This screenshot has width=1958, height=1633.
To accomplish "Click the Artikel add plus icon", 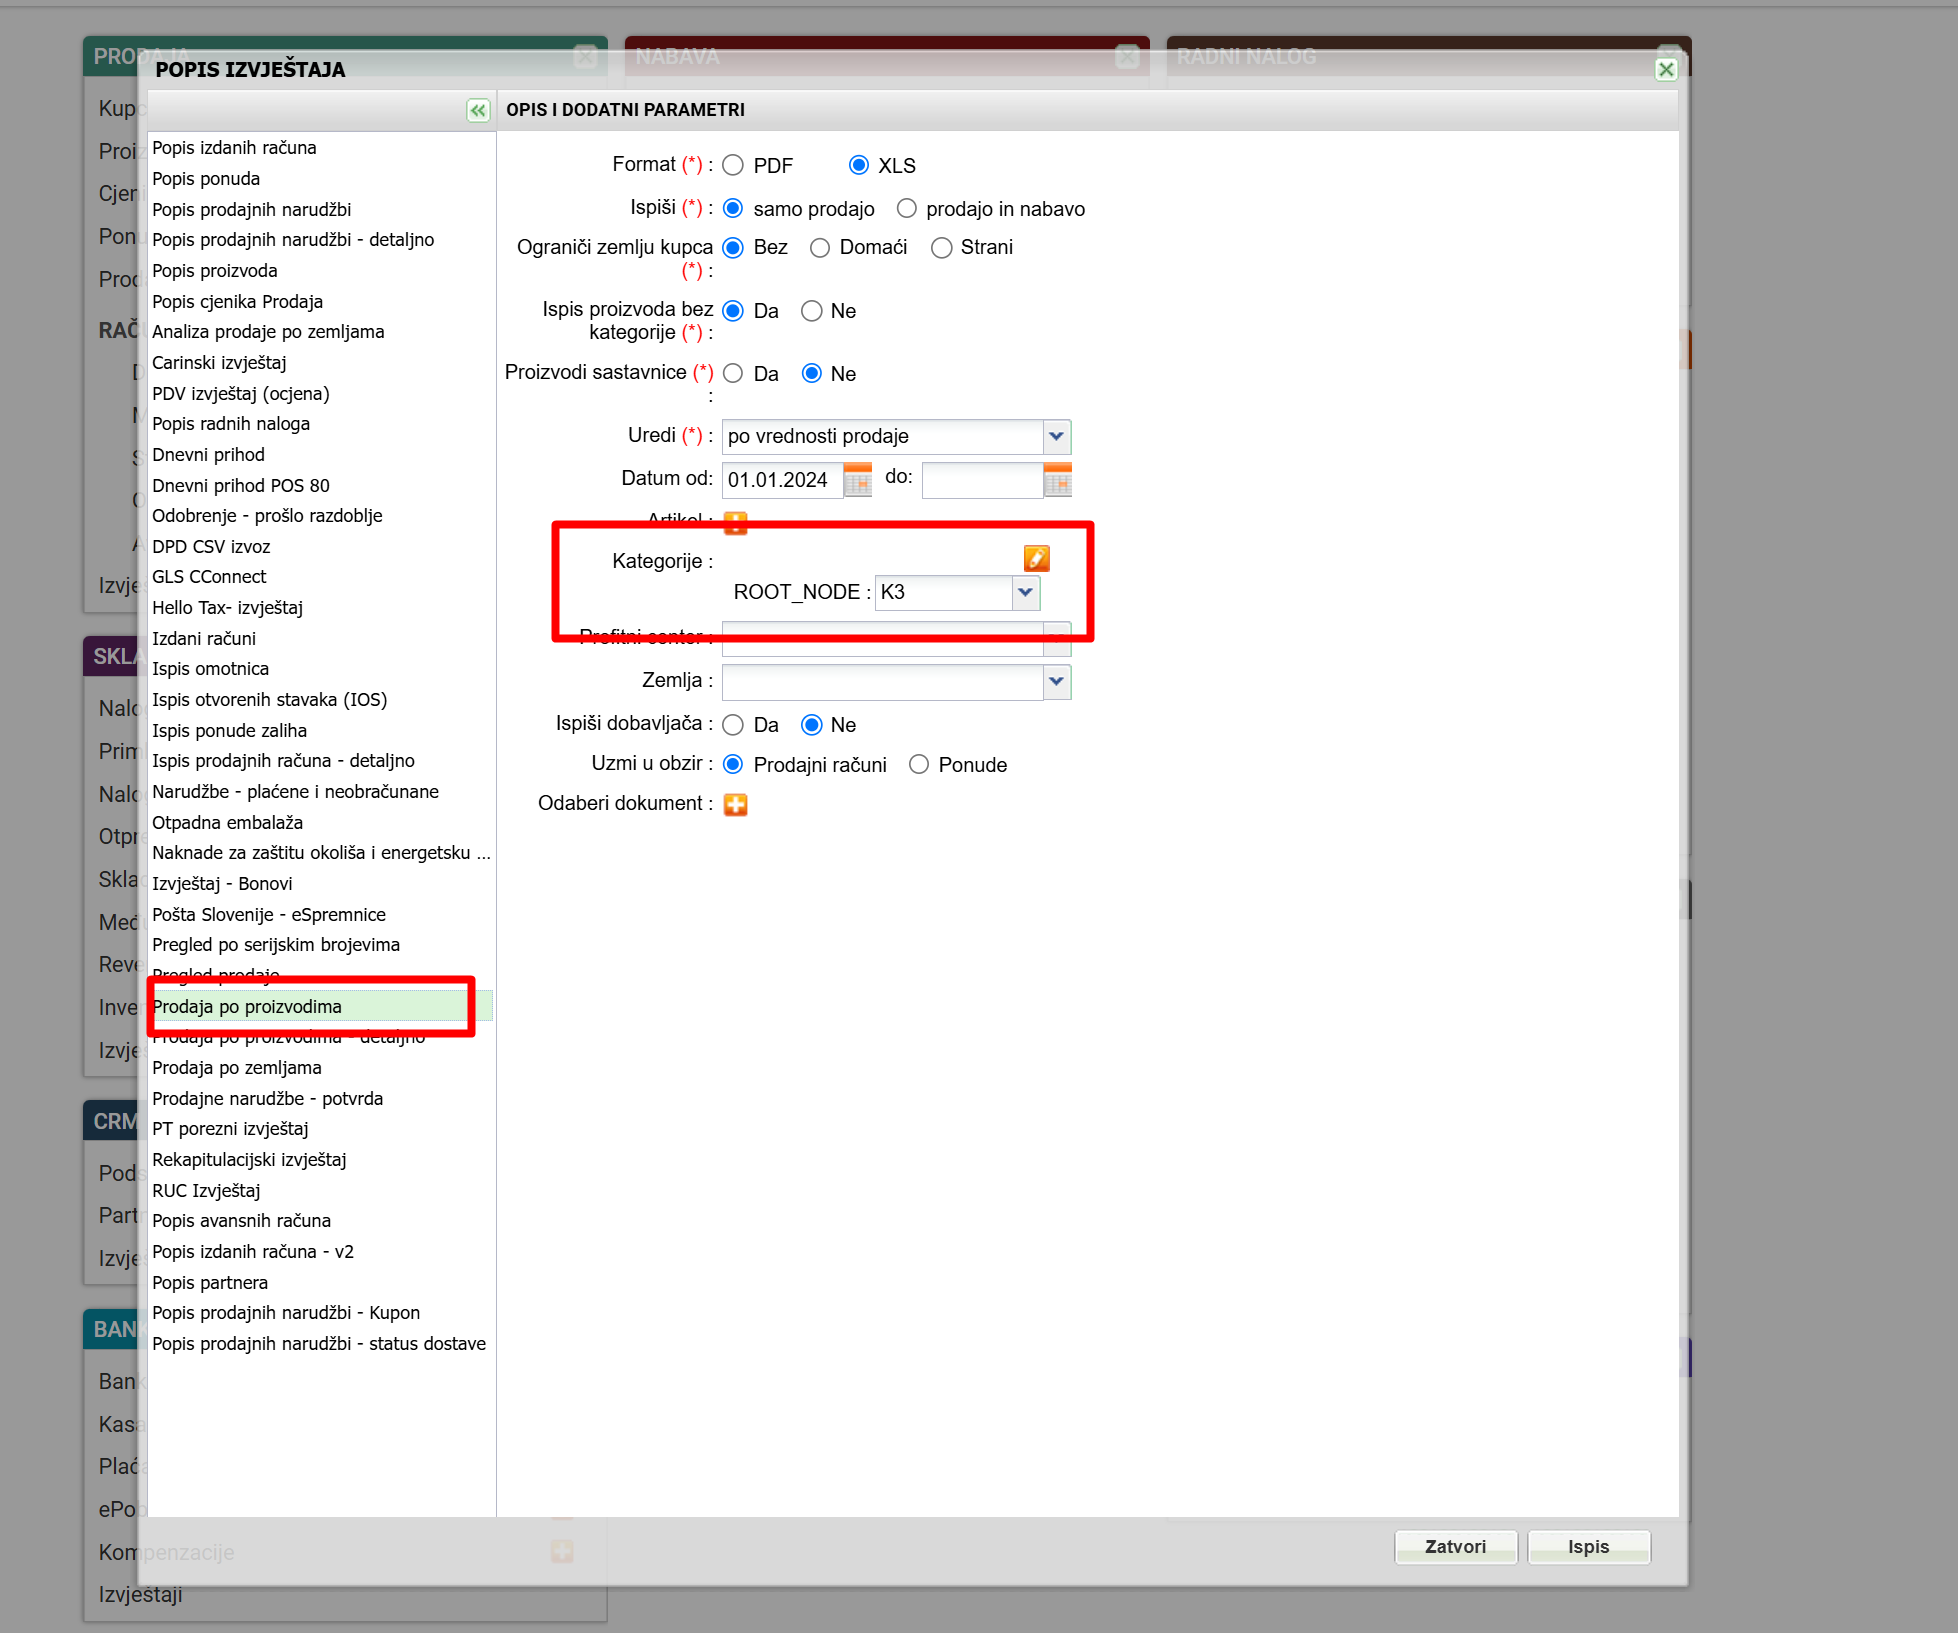I will pos(735,521).
